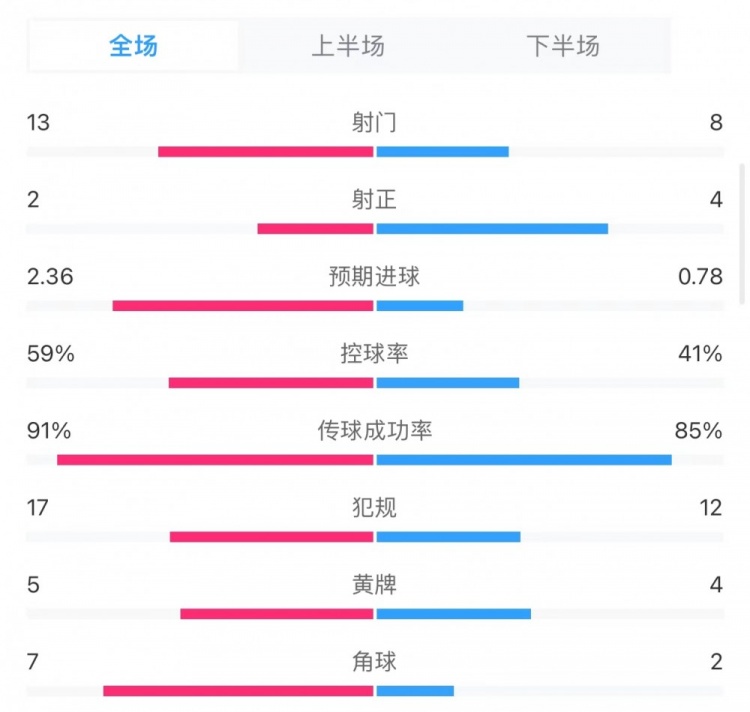This screenshot has width=750, height=712.
Task: Click the red bar under 射门
Action: click(x=265, y=152)
